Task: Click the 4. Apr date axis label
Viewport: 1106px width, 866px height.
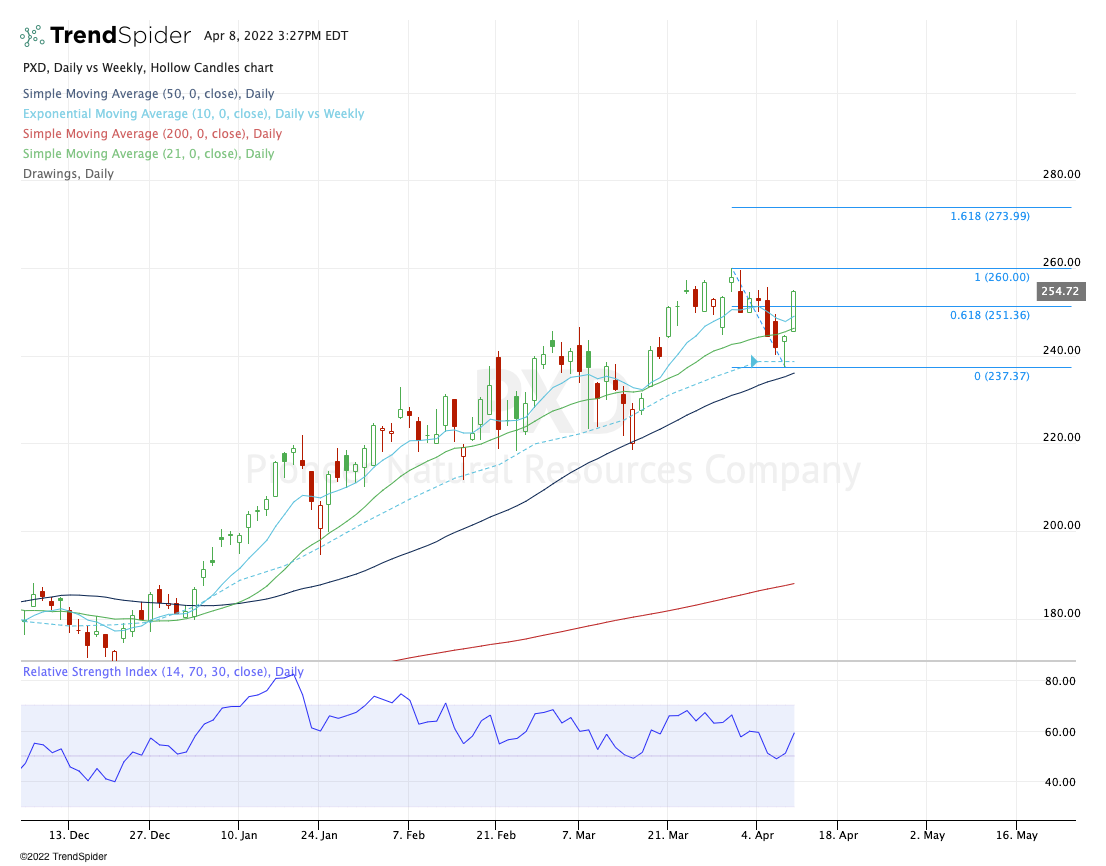Action: pos(757,835)
